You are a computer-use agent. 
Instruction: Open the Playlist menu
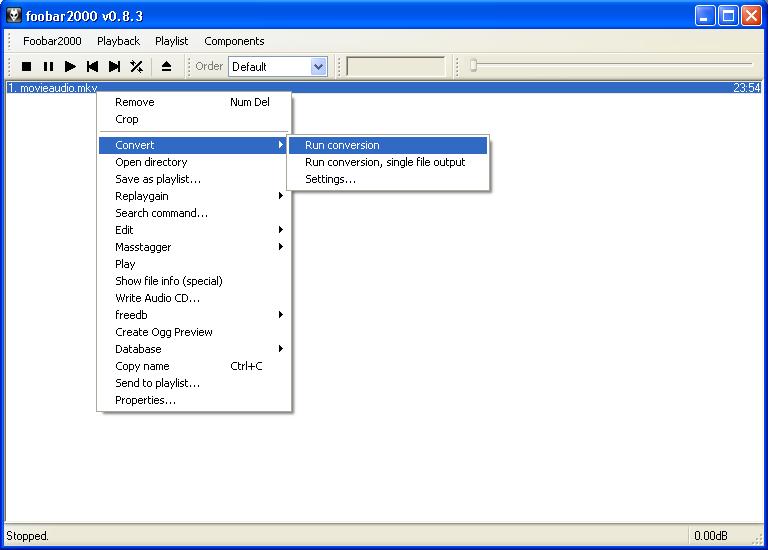171,41
